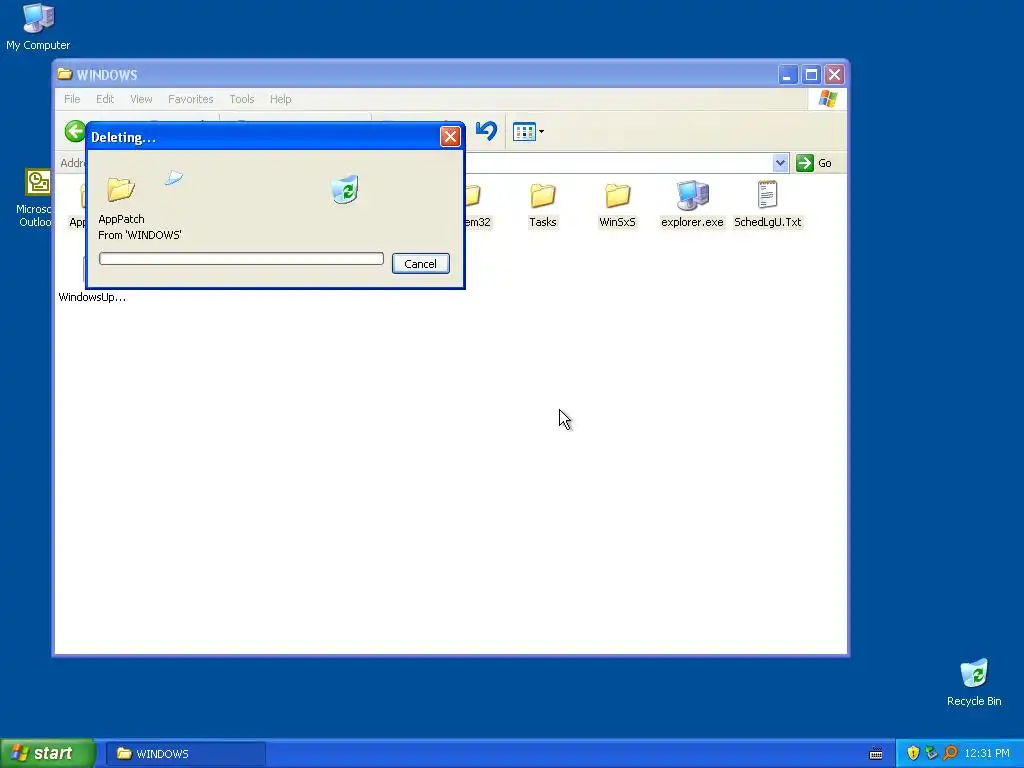Open the Edit menu

105,99
